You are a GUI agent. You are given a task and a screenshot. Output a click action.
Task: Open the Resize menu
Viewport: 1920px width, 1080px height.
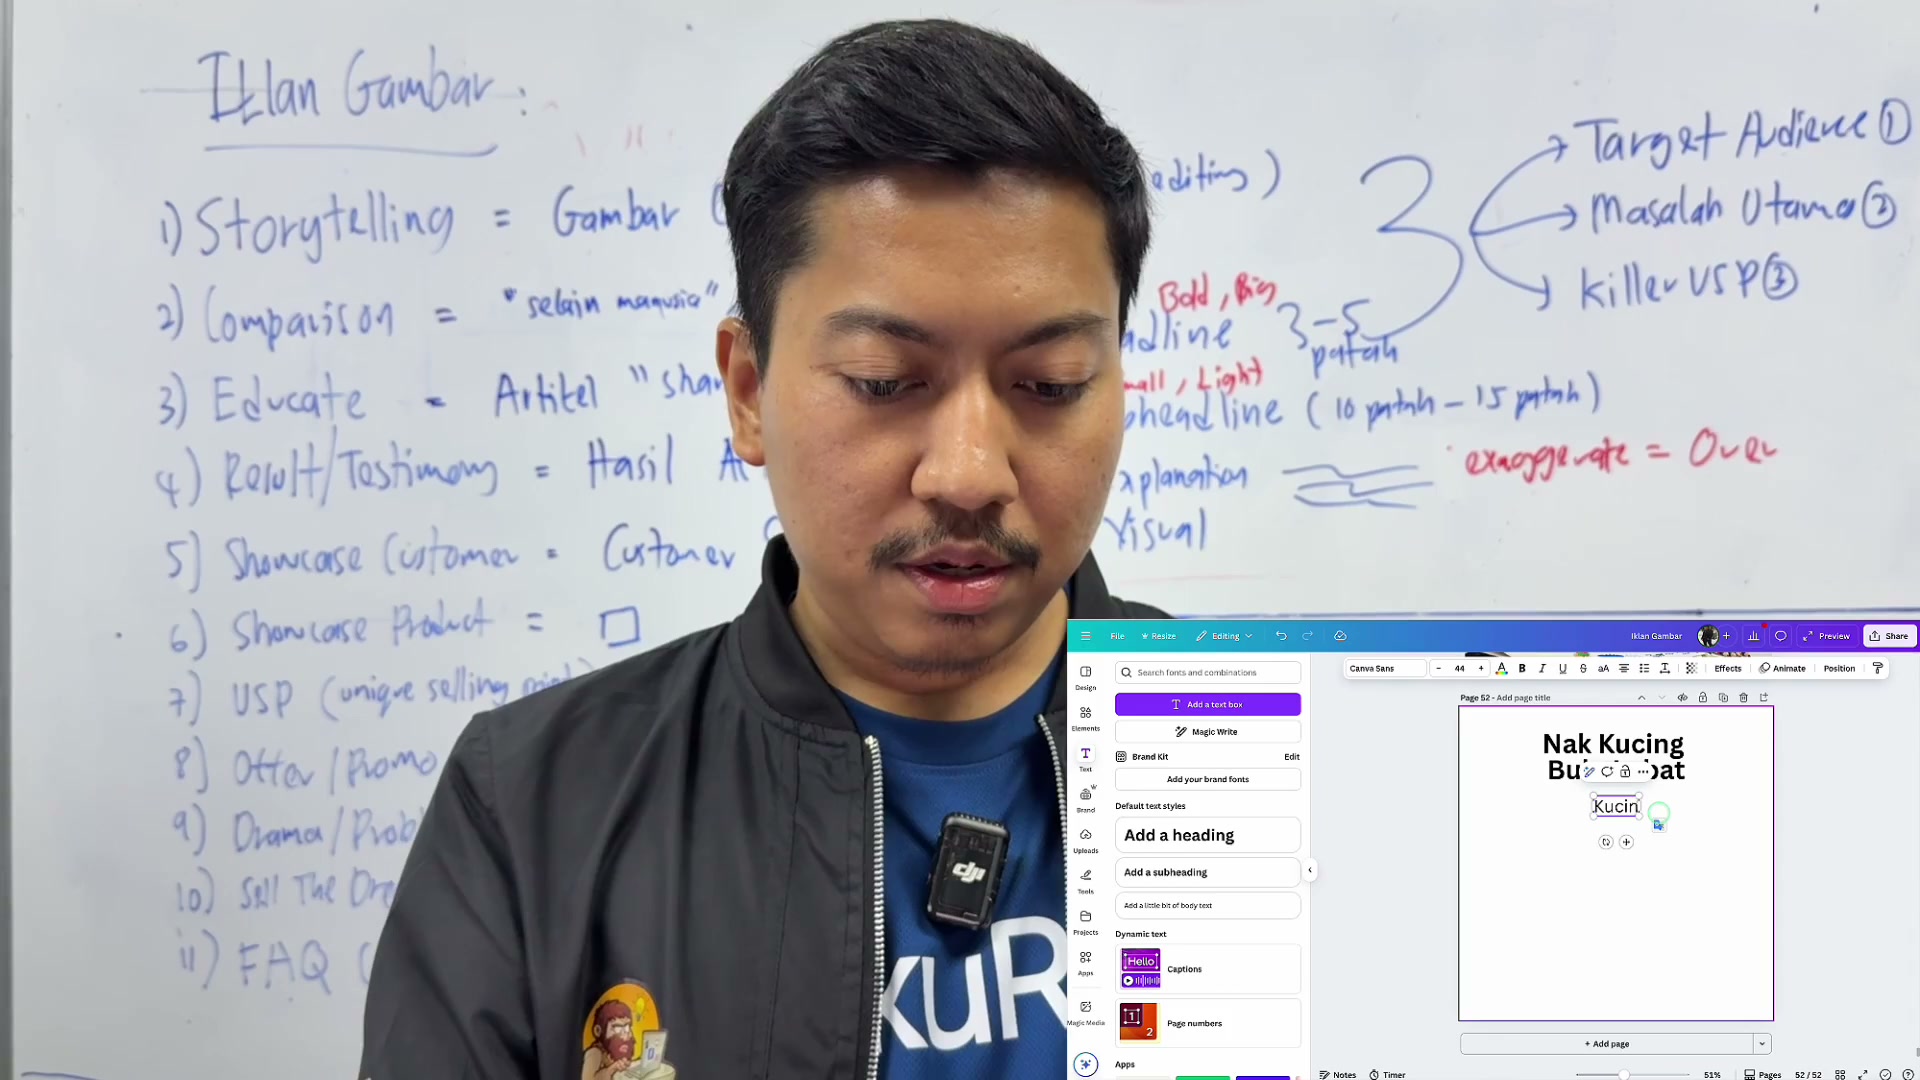1159,636
